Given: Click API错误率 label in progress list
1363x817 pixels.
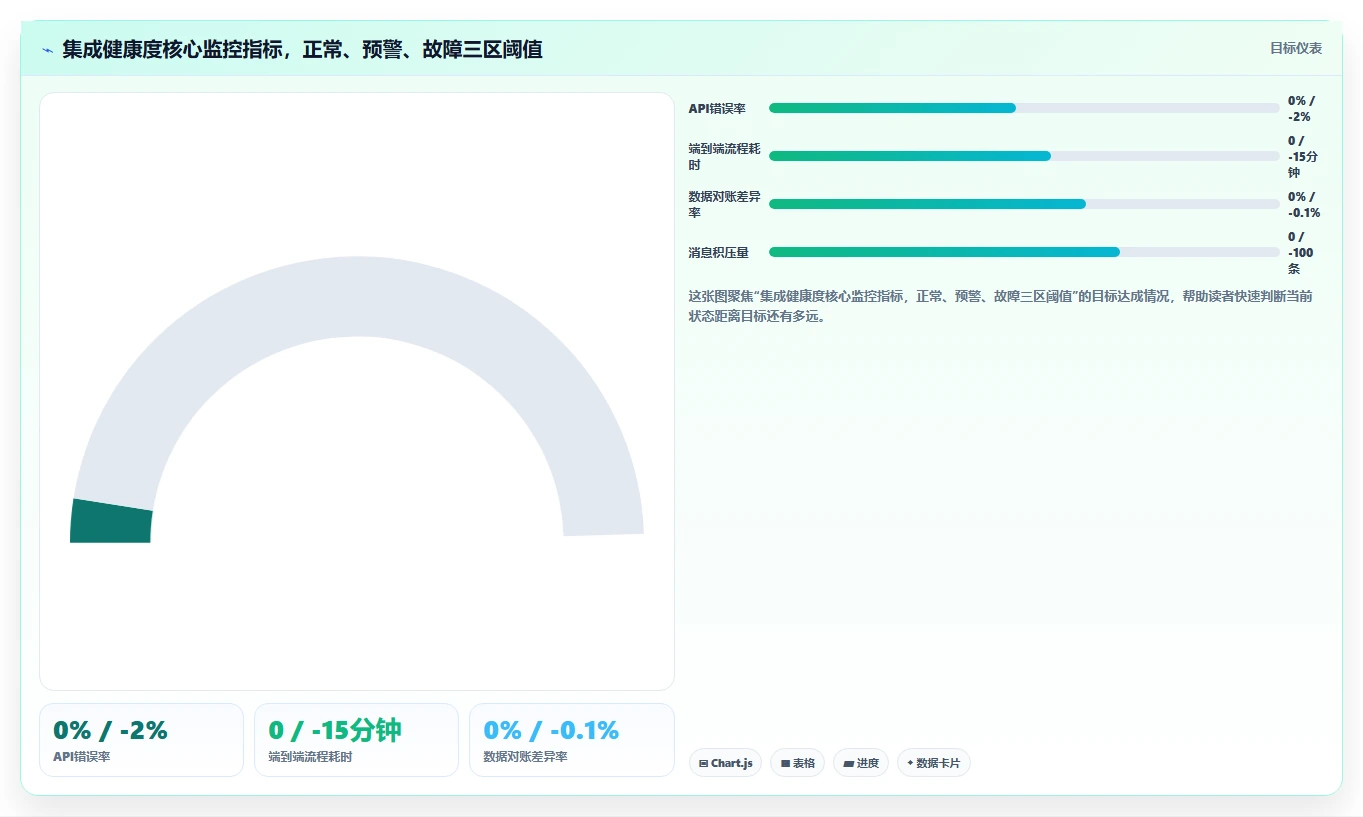Looking at the screenshot, I should [717, 109].
